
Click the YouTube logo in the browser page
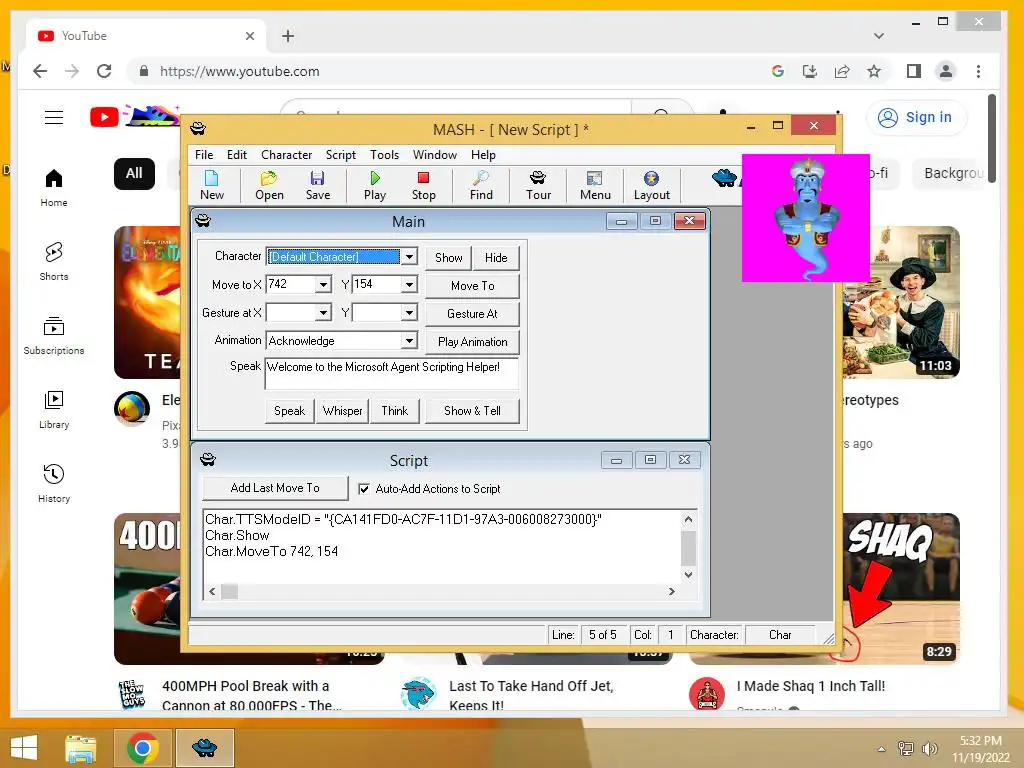[x=104, y=118]
